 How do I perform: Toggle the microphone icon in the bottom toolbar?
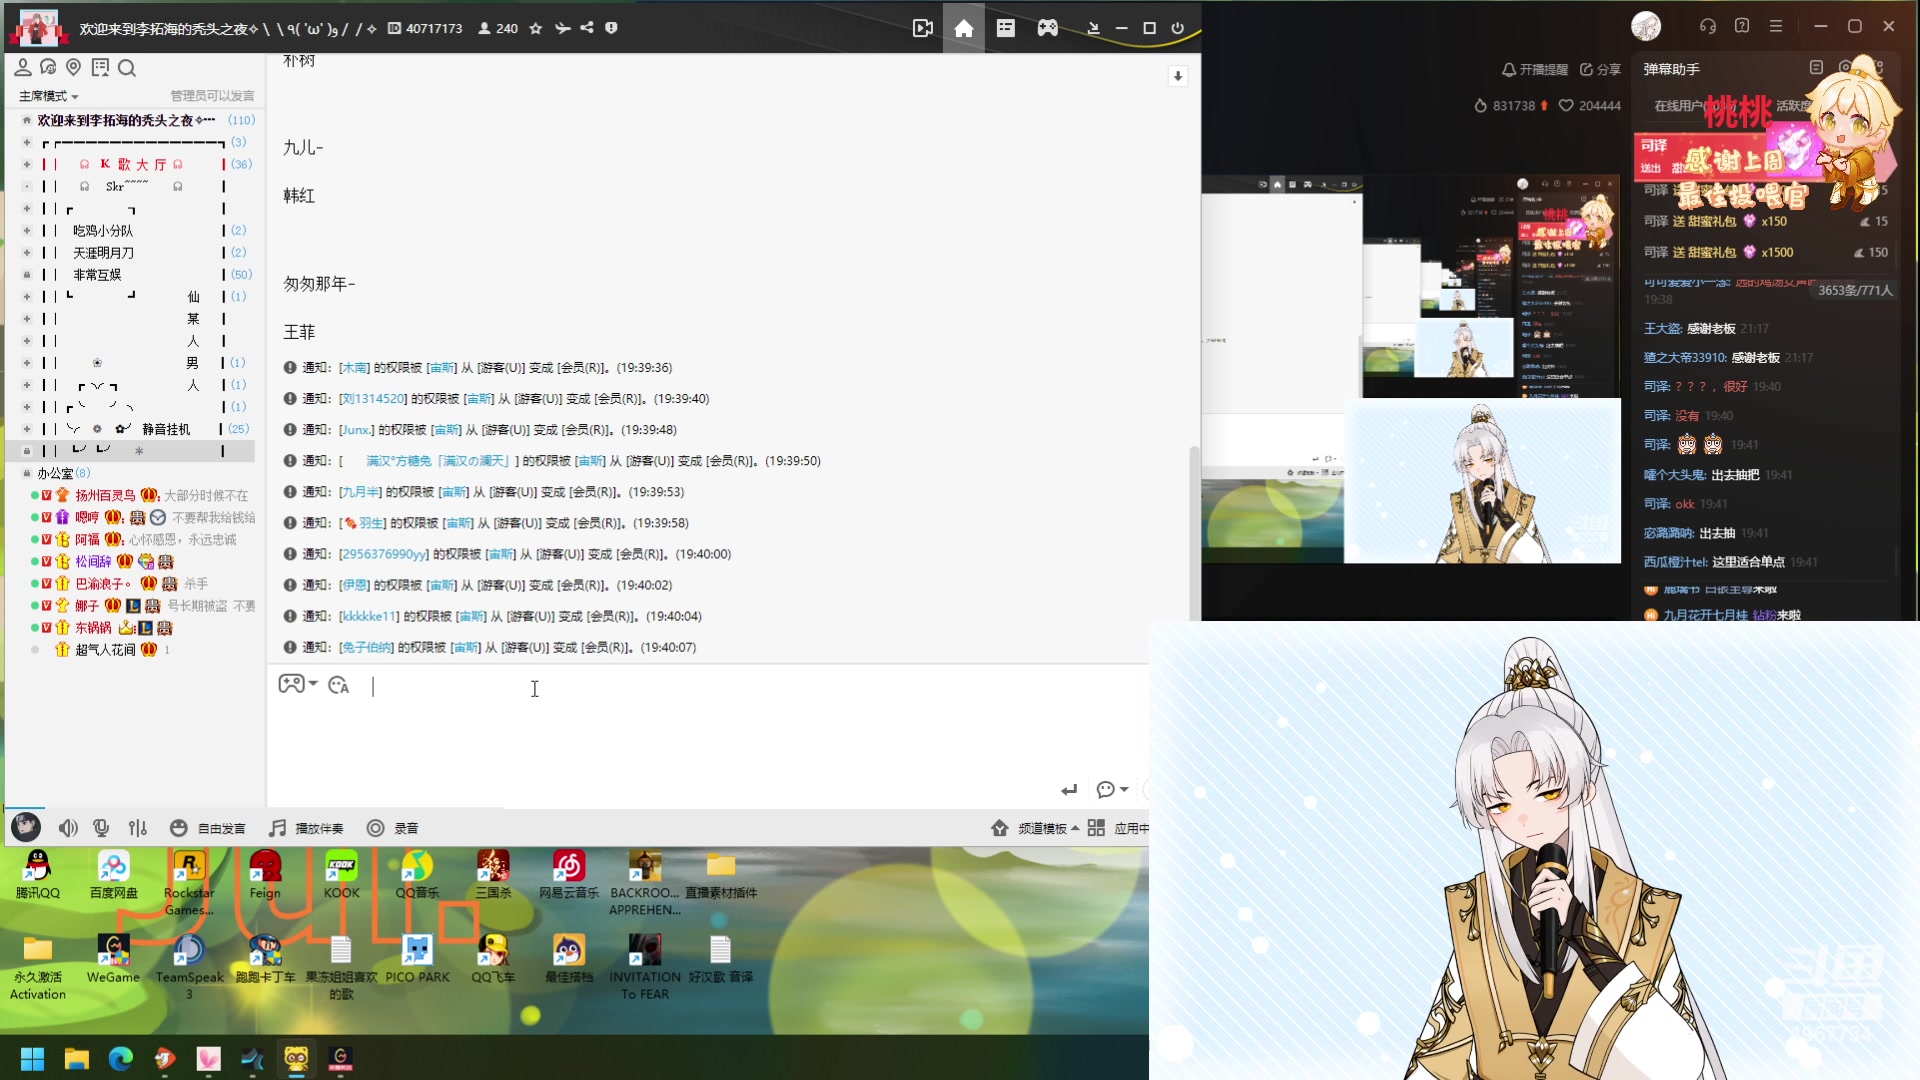(101, 828)
